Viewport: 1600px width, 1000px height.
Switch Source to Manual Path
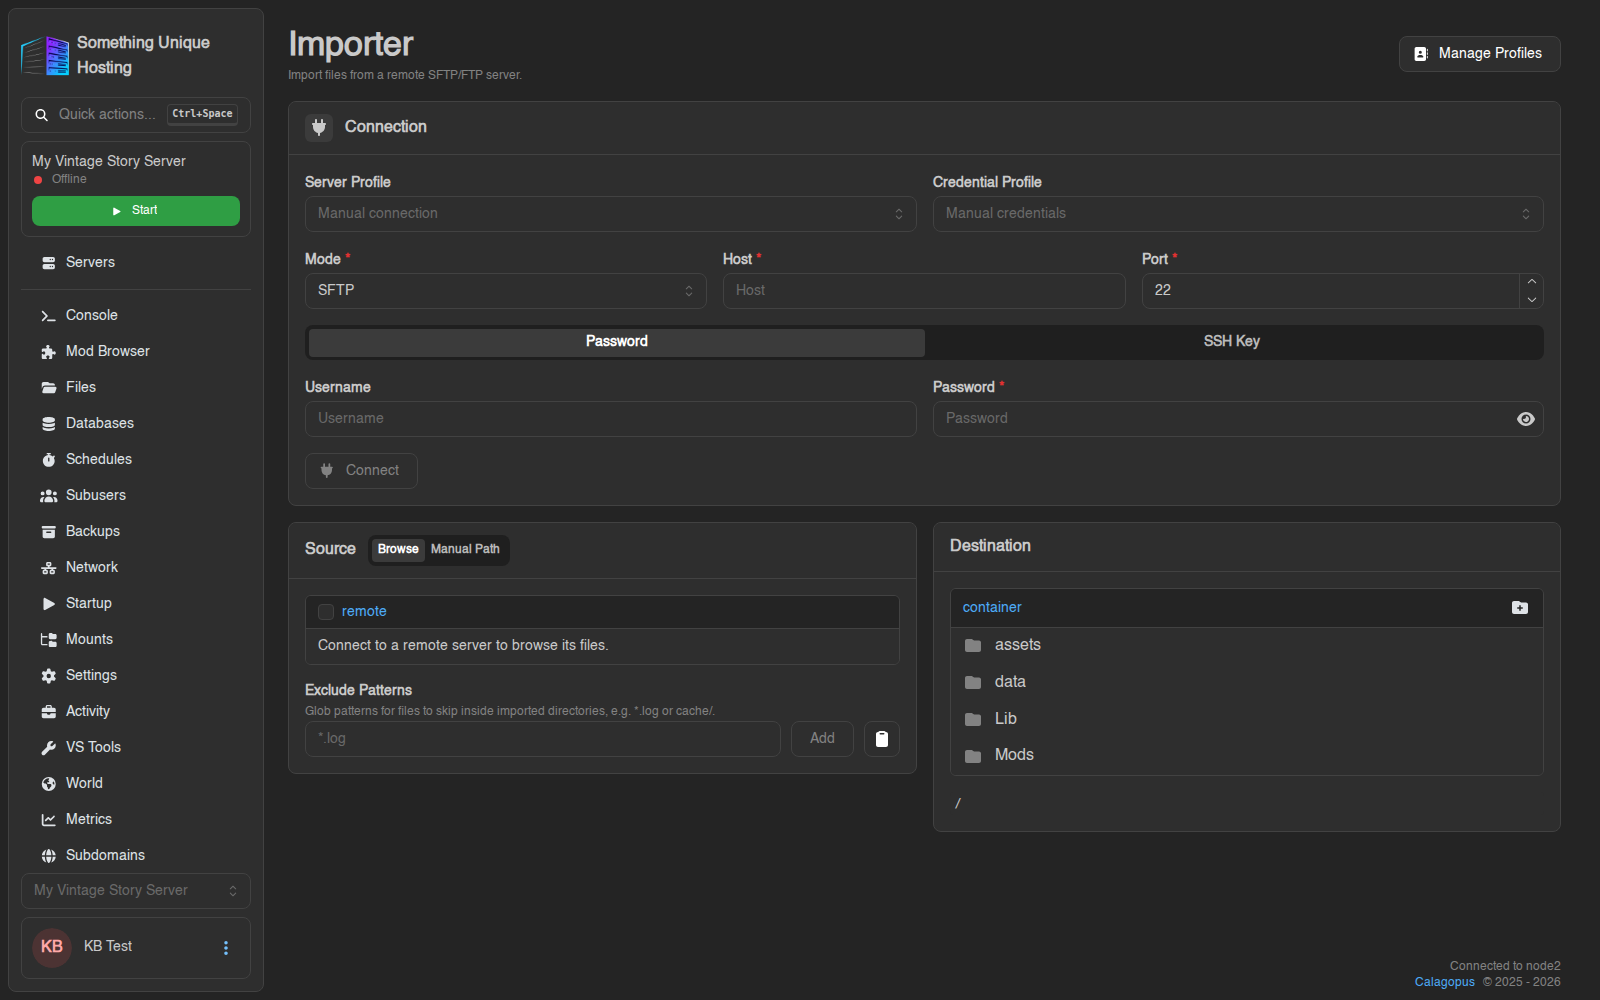pos(465,550)
